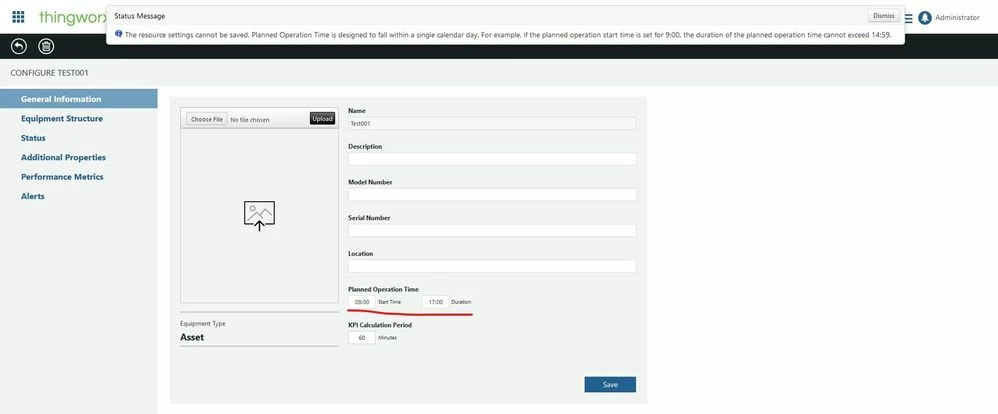The image size is (998, 414).
Task: Open the hamburger menu beside Administrator
Action: [x=908, y=18]
